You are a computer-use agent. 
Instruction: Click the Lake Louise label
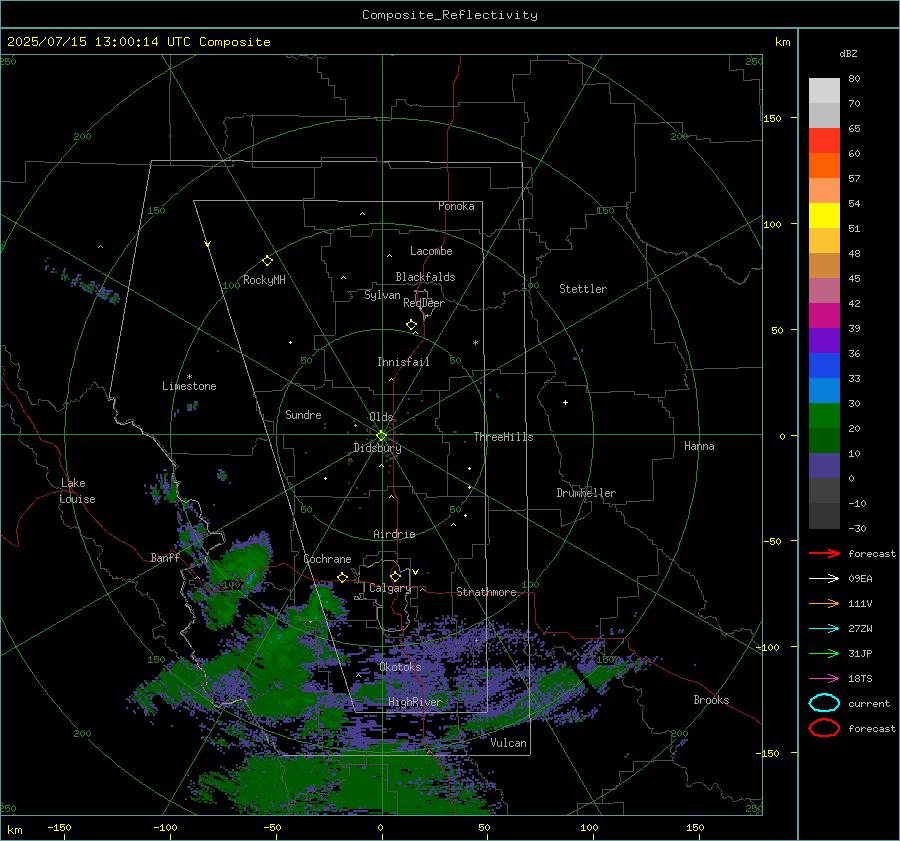pyautogui.click(x=78, y=491)
